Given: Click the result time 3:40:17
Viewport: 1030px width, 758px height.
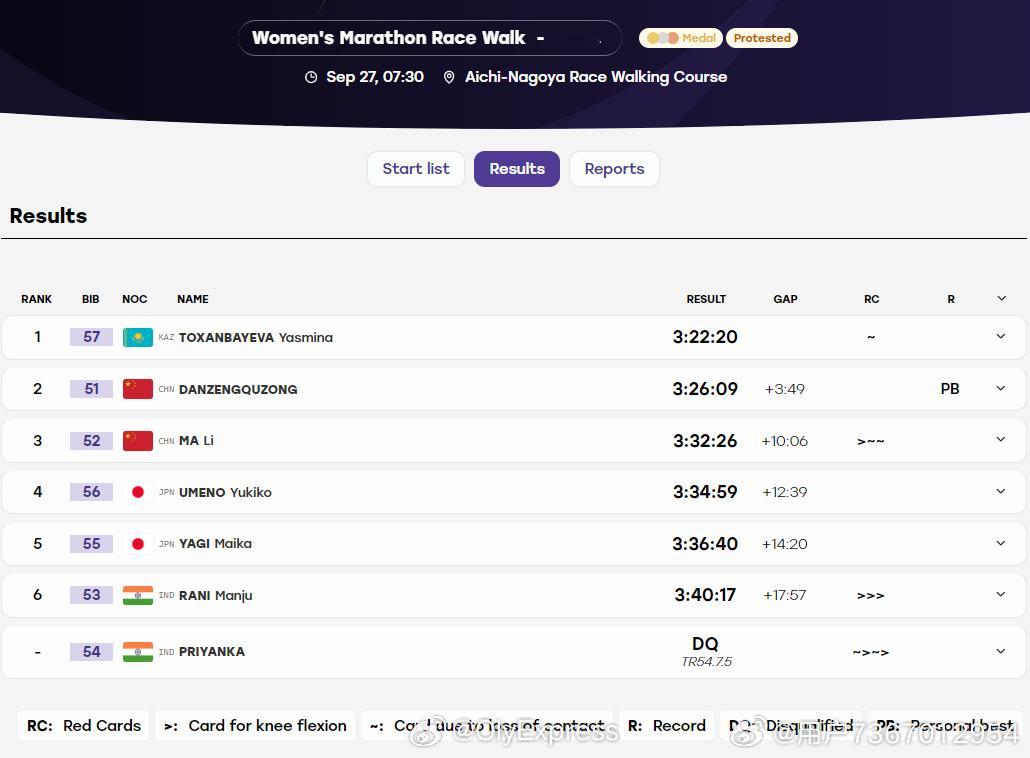Looking at the screenshot, I should 705,595.
